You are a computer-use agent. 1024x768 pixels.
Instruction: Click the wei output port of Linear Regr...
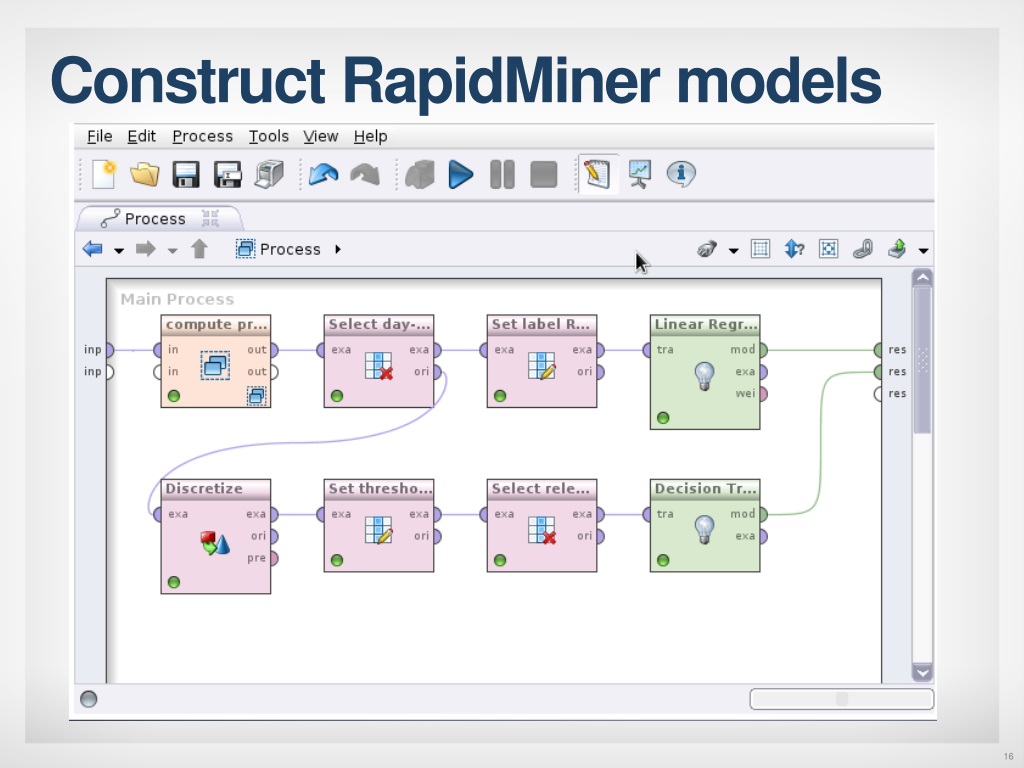762,394
